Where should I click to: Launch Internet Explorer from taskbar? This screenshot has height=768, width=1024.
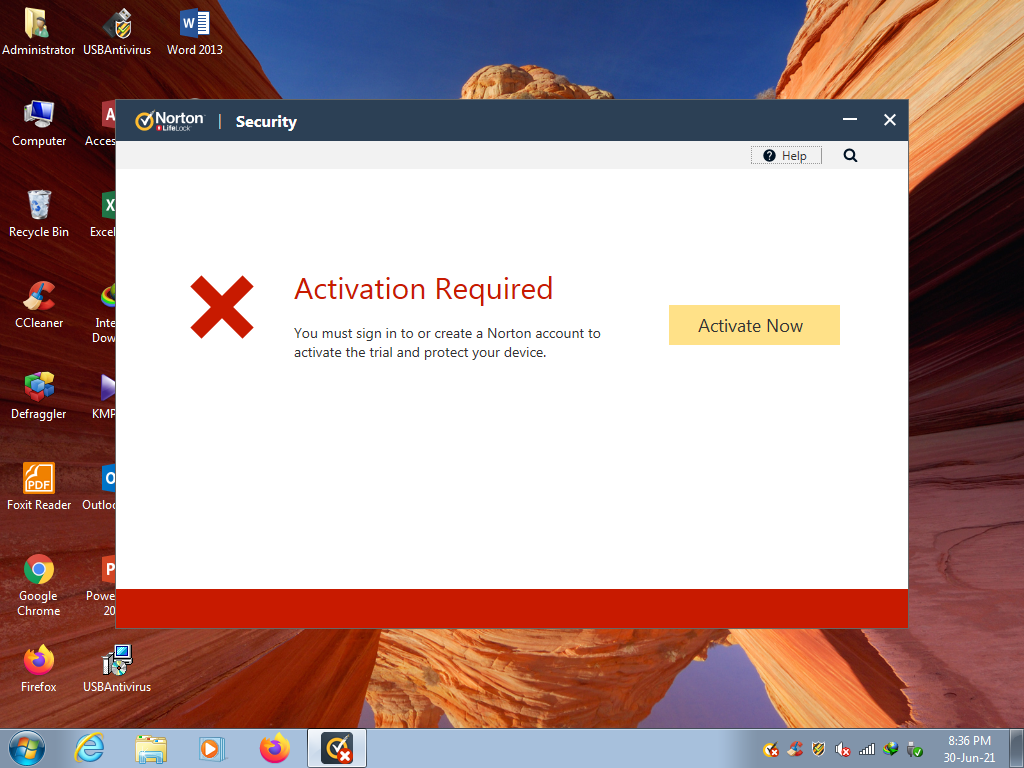pyautogui.click(x=89, y=748)
